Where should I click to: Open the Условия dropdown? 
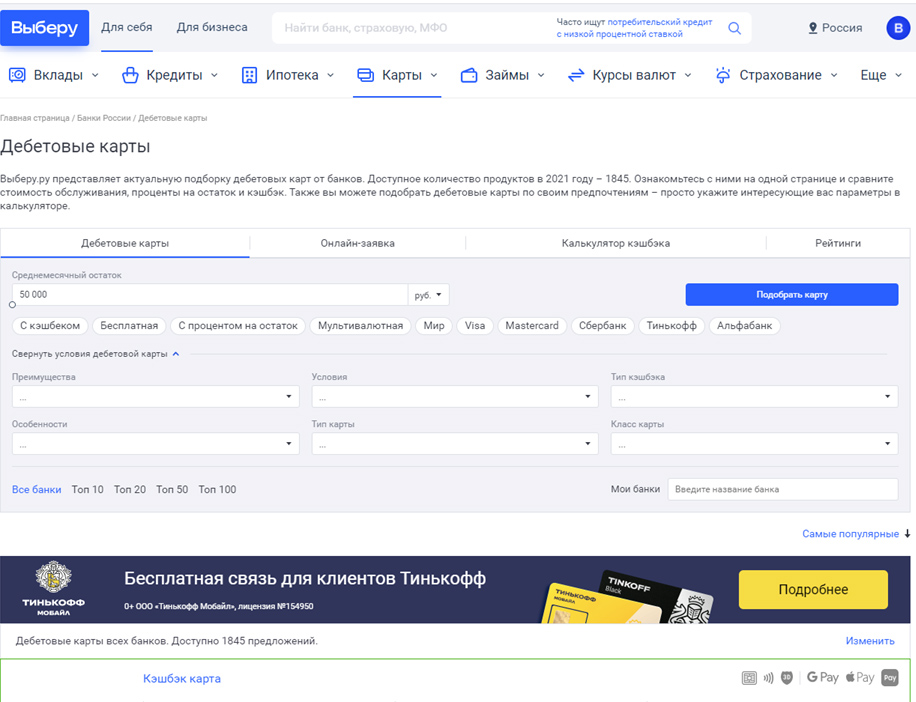[x=454, y=397]
